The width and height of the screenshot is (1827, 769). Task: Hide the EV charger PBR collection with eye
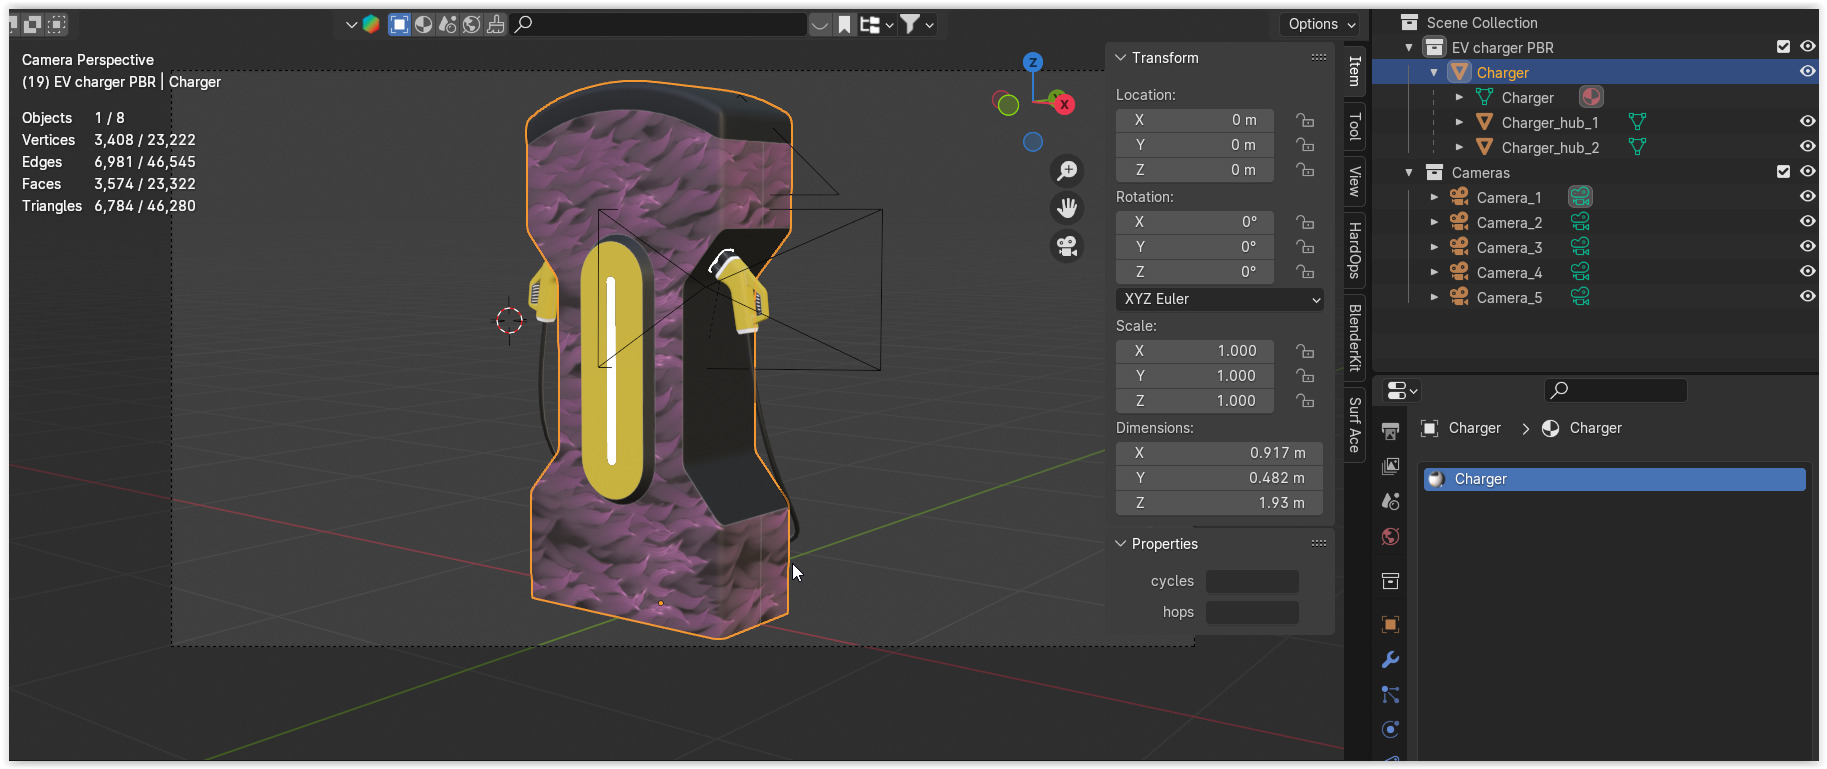click(1808, 47)
